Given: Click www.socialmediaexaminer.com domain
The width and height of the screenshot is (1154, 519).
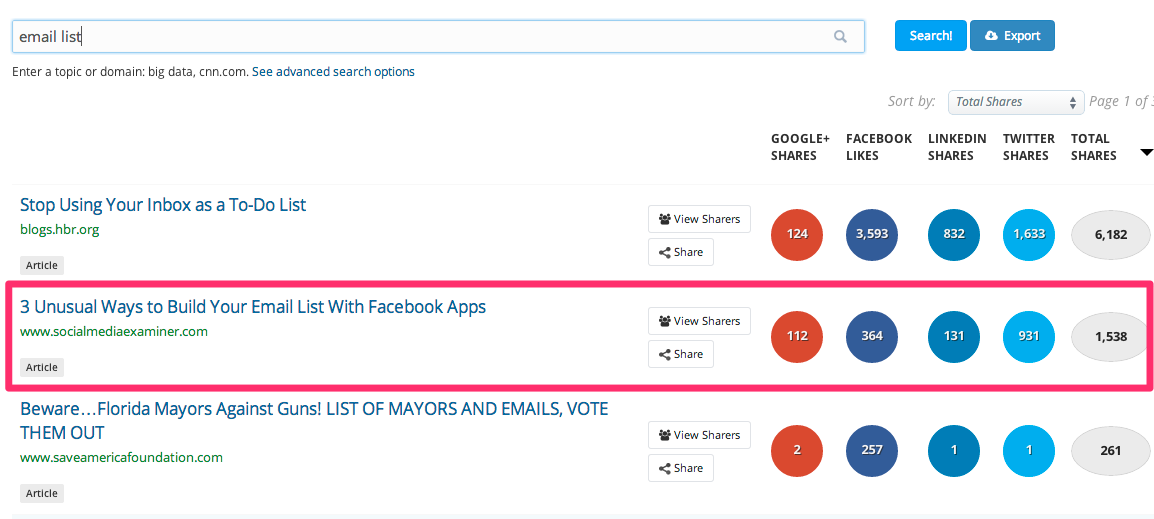Looking at the screenshot, I should pyautogui.click(x=114, y=331).
